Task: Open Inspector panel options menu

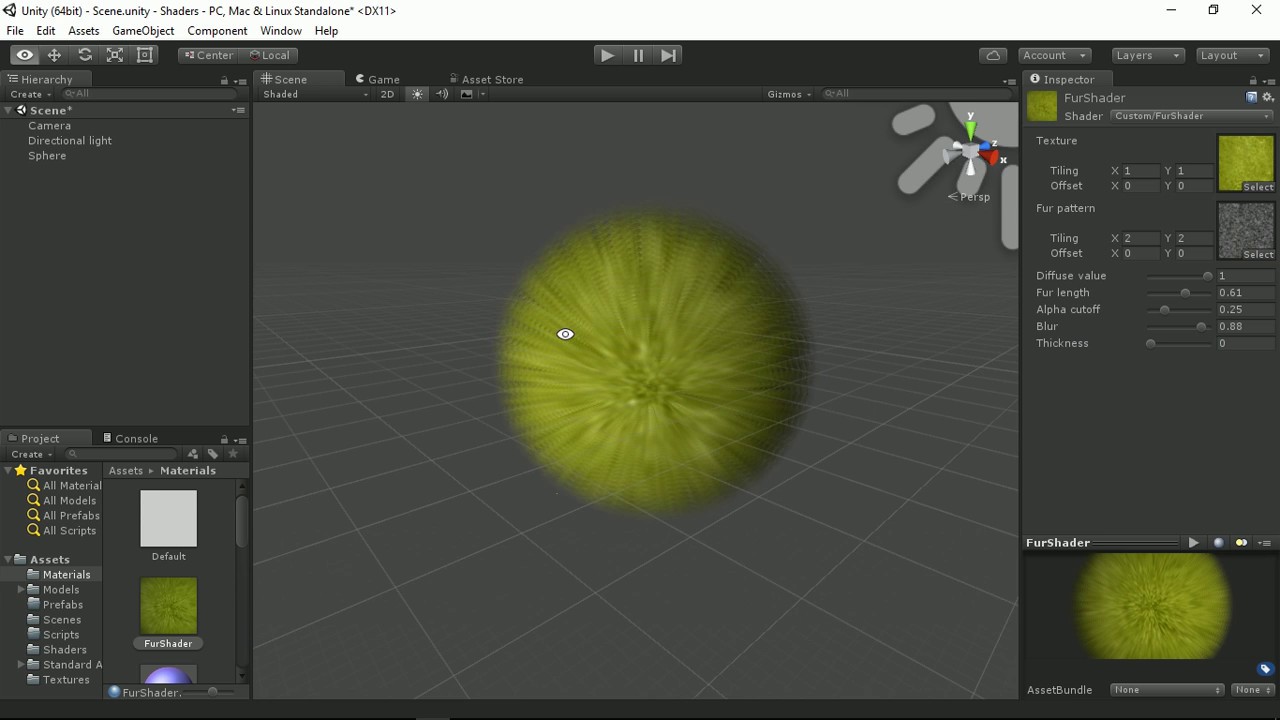Action: coord(1269,80)
